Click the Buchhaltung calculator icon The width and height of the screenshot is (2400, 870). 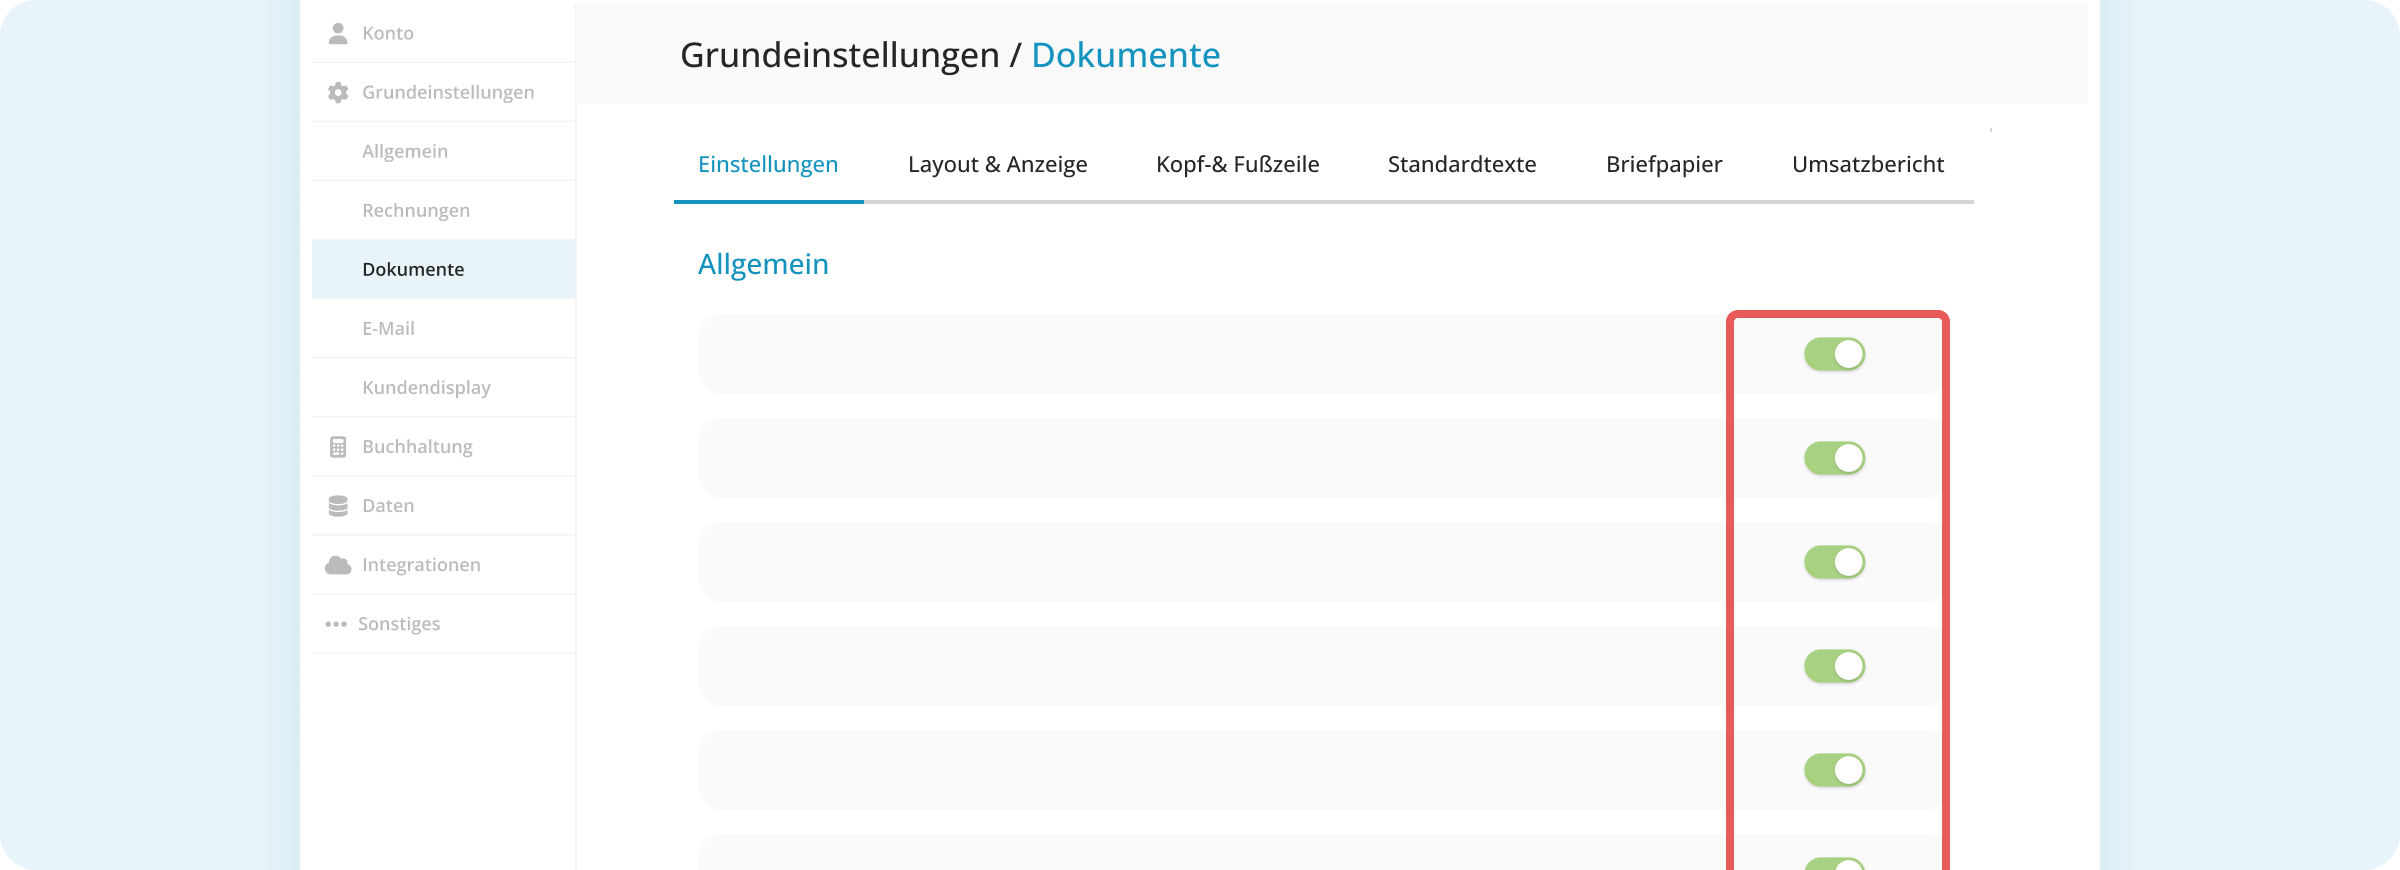point(338,447)
